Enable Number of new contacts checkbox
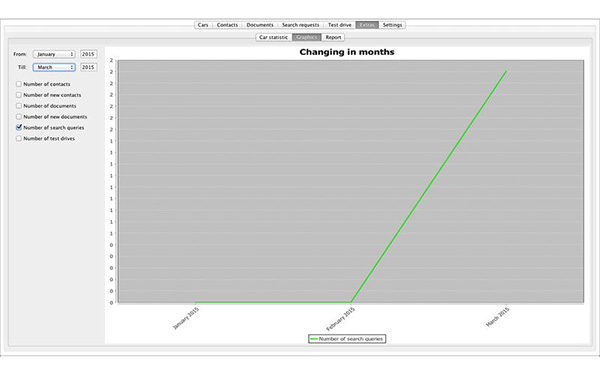600x375 pixels. point(19,95)
